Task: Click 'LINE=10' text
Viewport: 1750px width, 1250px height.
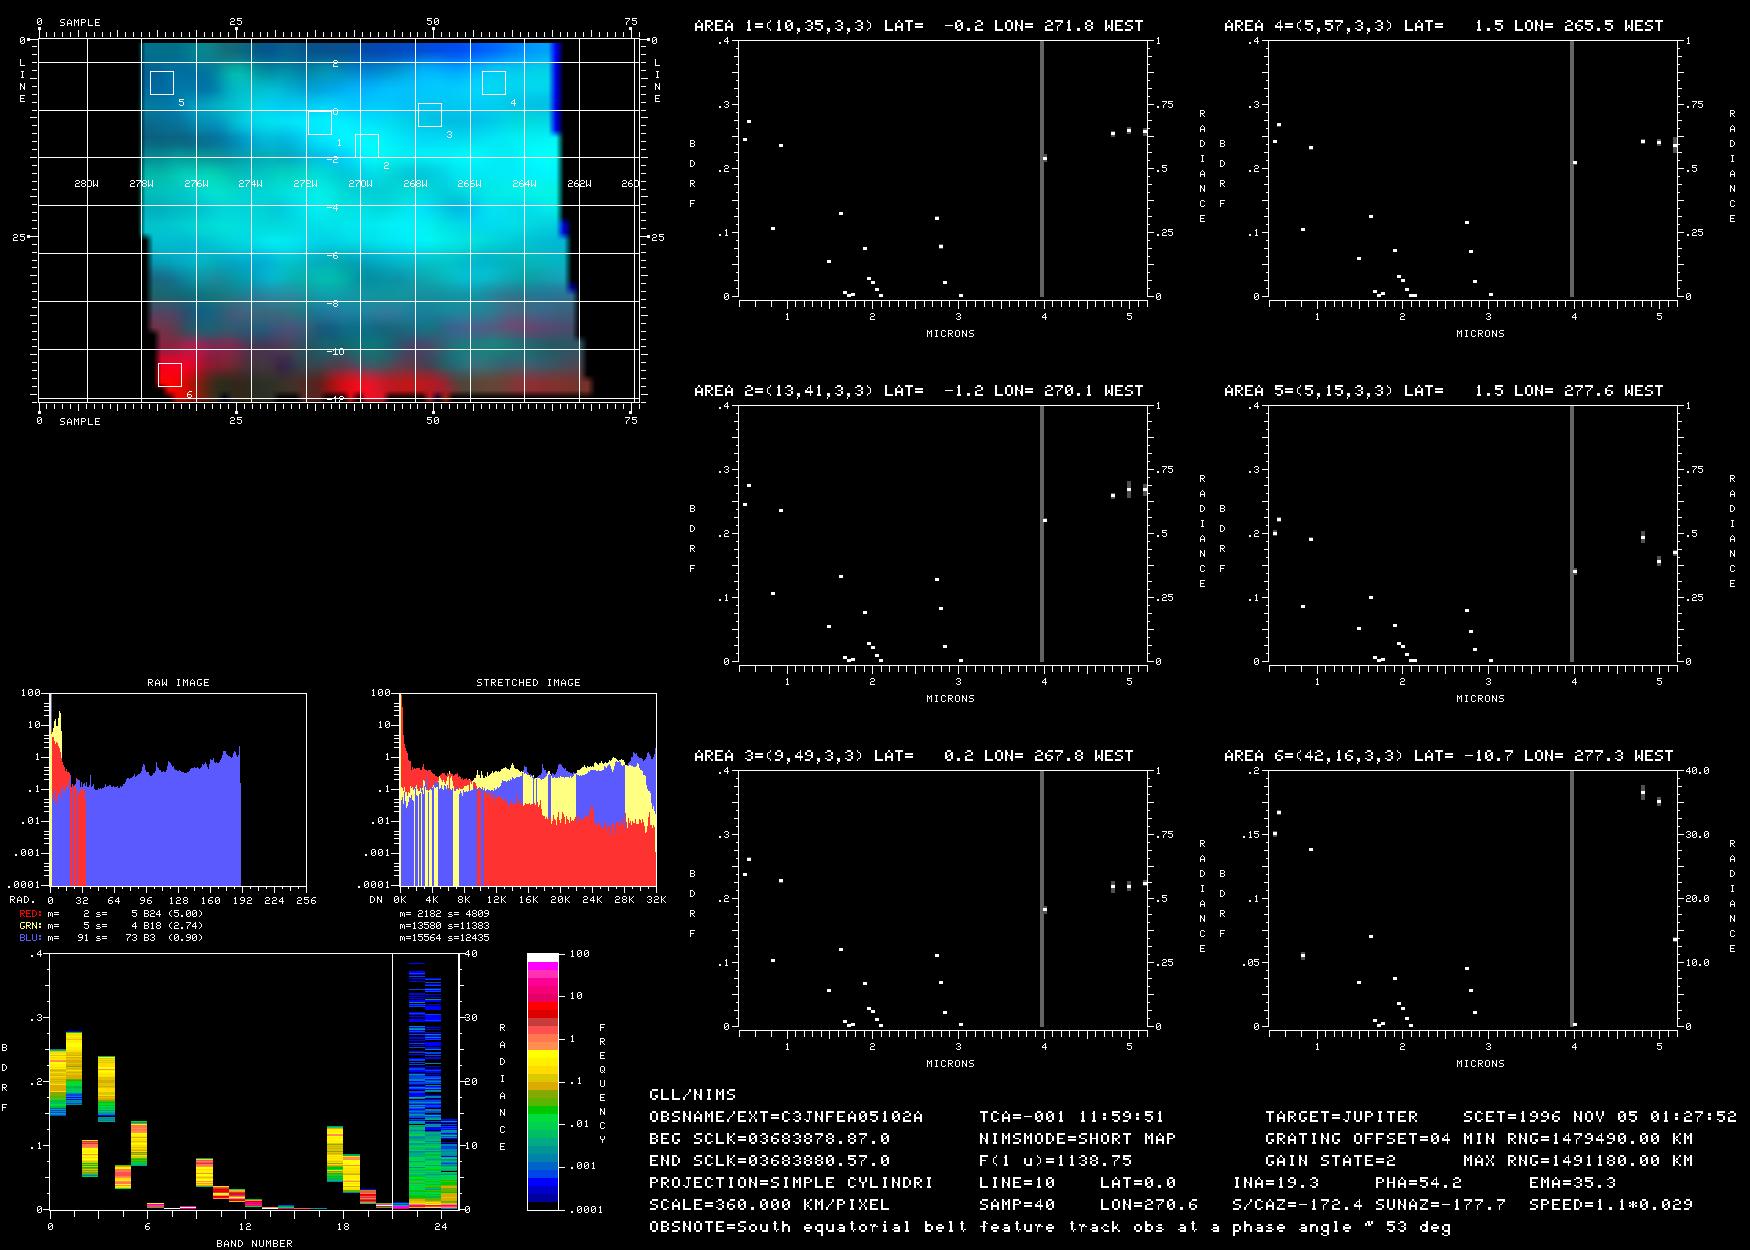Action: pos(1017,1183)
